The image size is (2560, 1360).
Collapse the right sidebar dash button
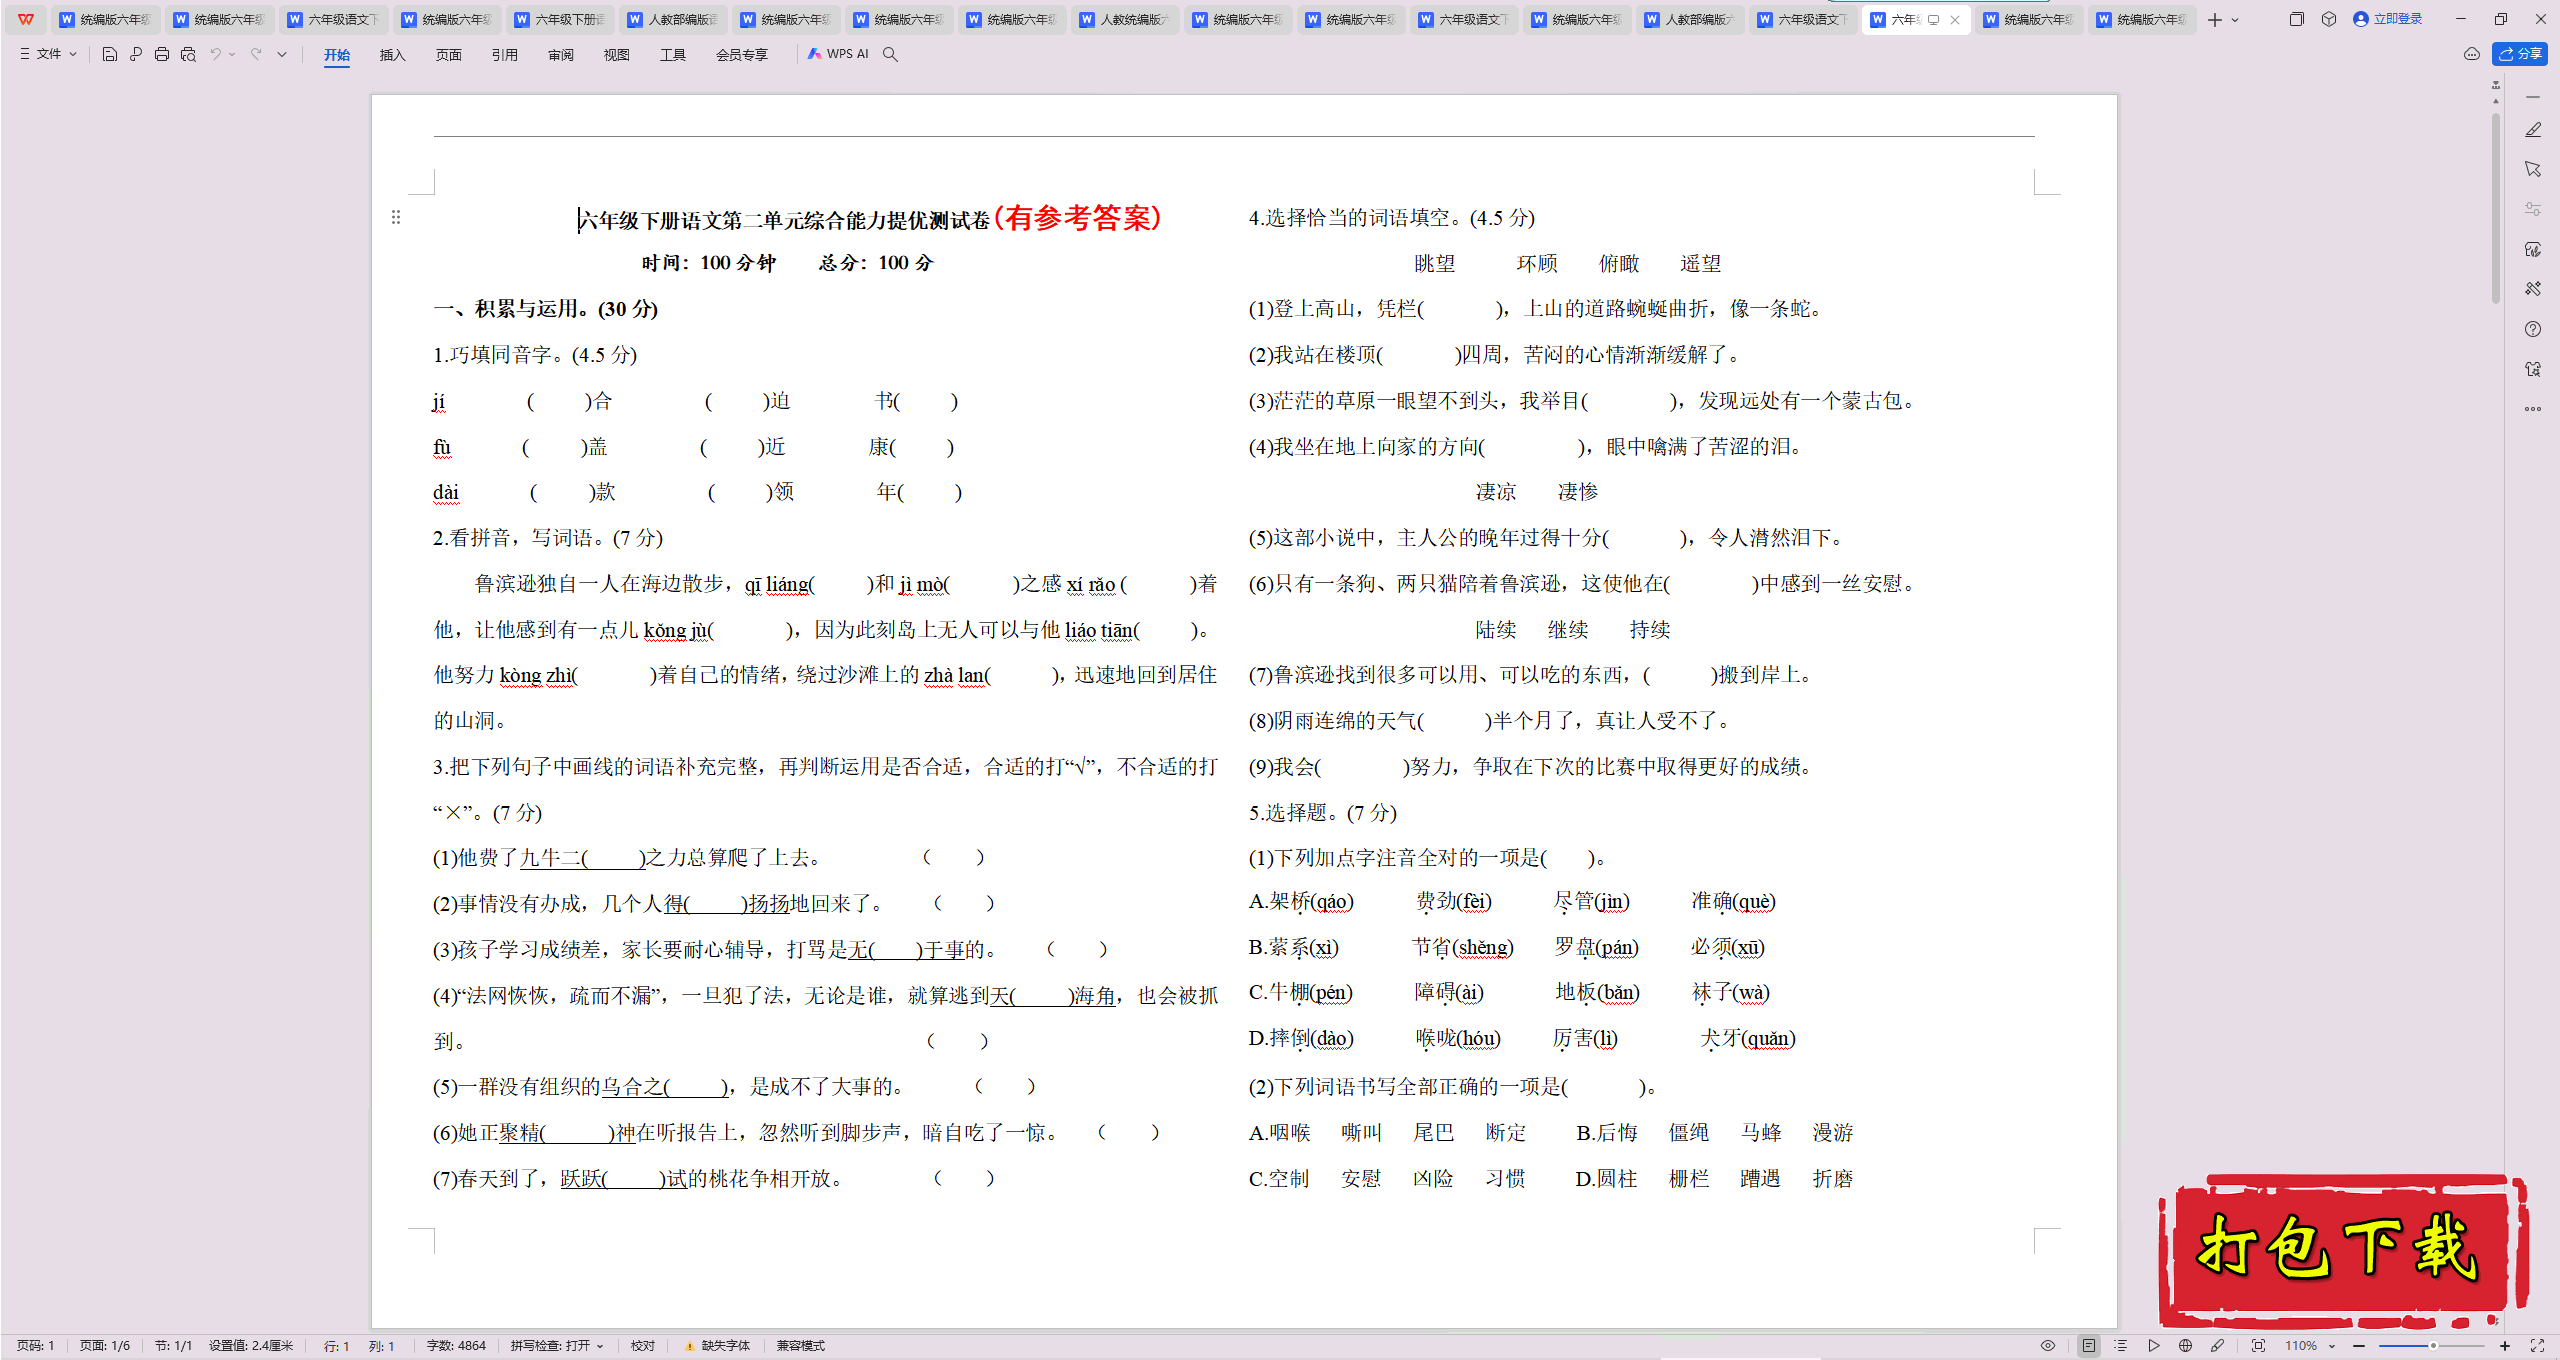[x=2533, y=97]
